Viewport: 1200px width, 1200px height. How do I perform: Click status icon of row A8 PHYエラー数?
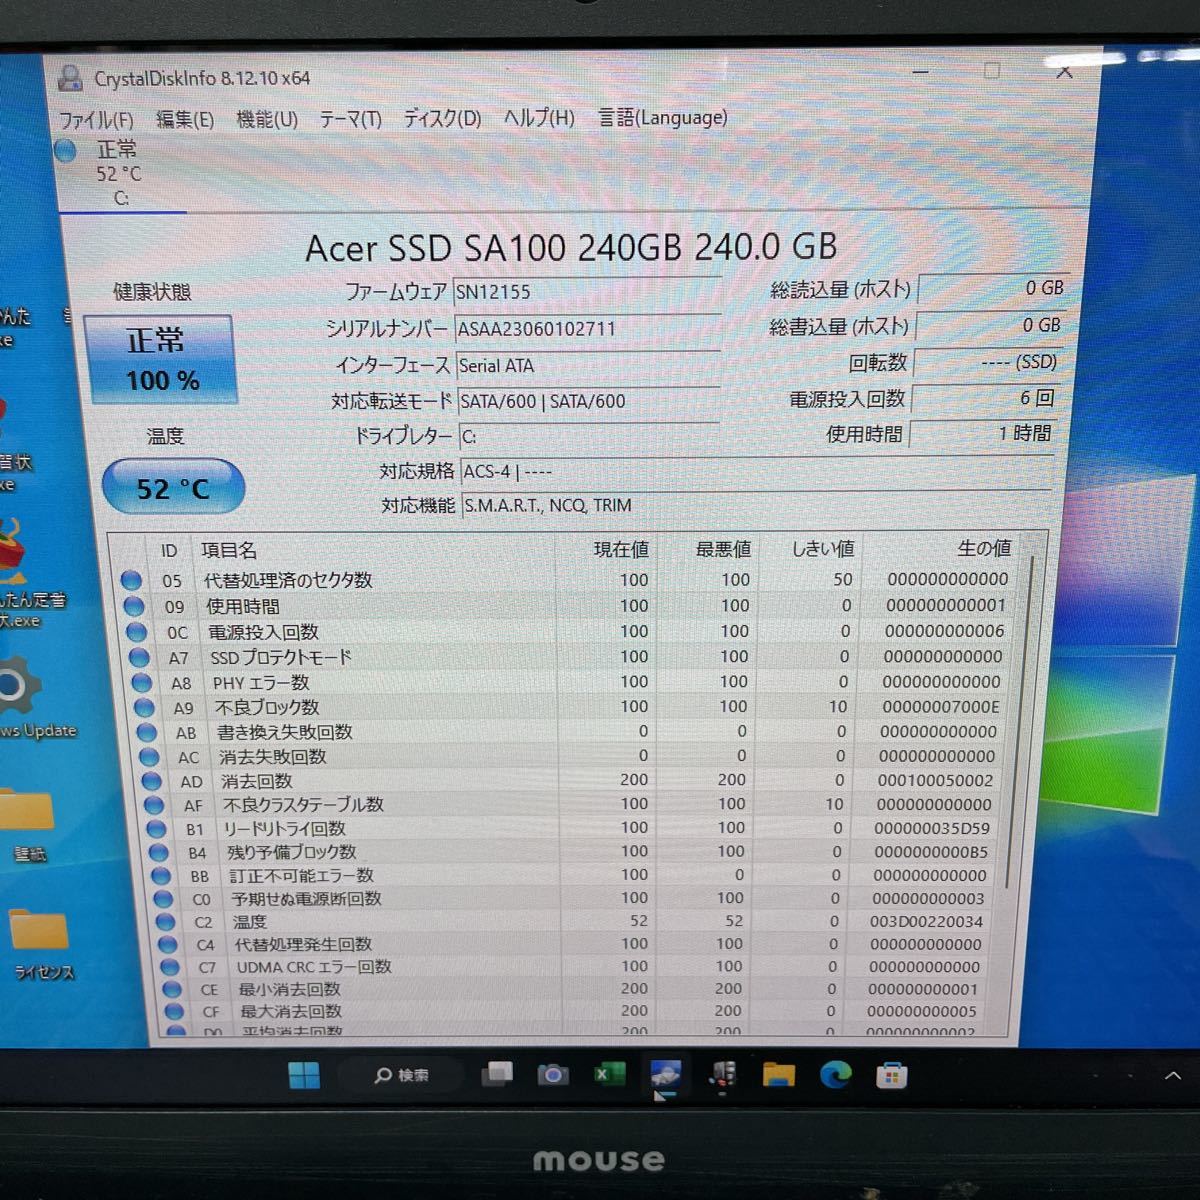click(142, 683)
